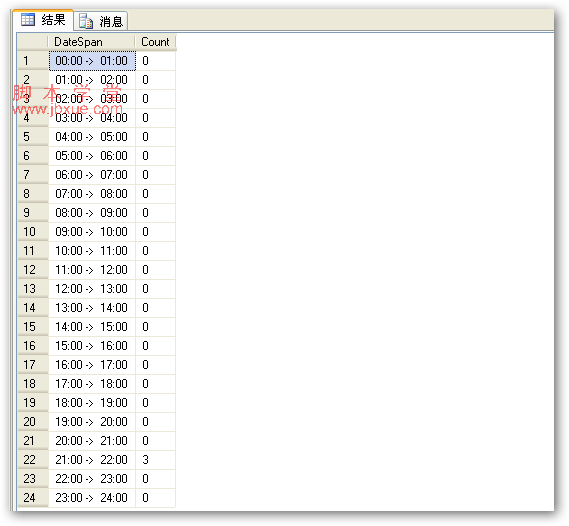Click the Count cell in row 5
This screenshot has height=526, width=569.
[x=156, y=137]
